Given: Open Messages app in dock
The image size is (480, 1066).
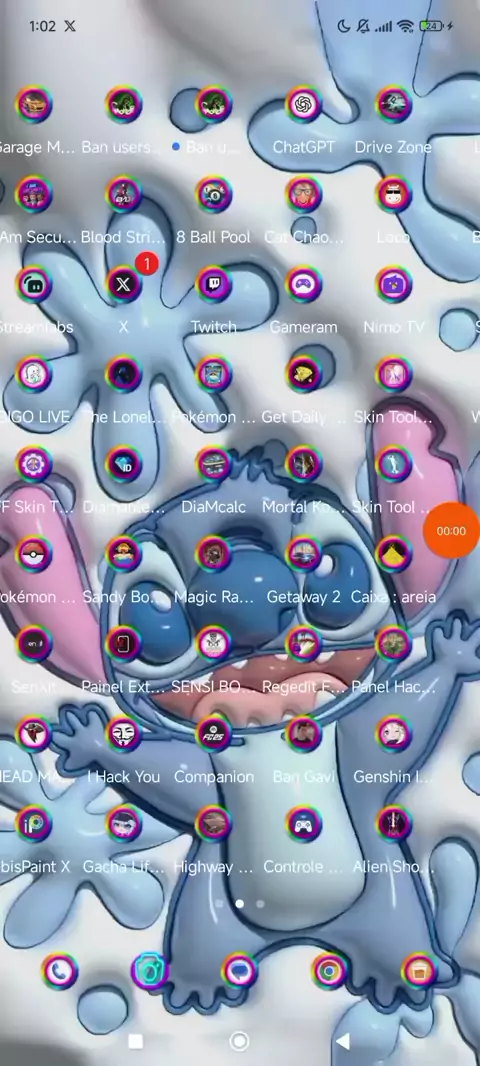Looking at the screenshot, I should point(239,971).
